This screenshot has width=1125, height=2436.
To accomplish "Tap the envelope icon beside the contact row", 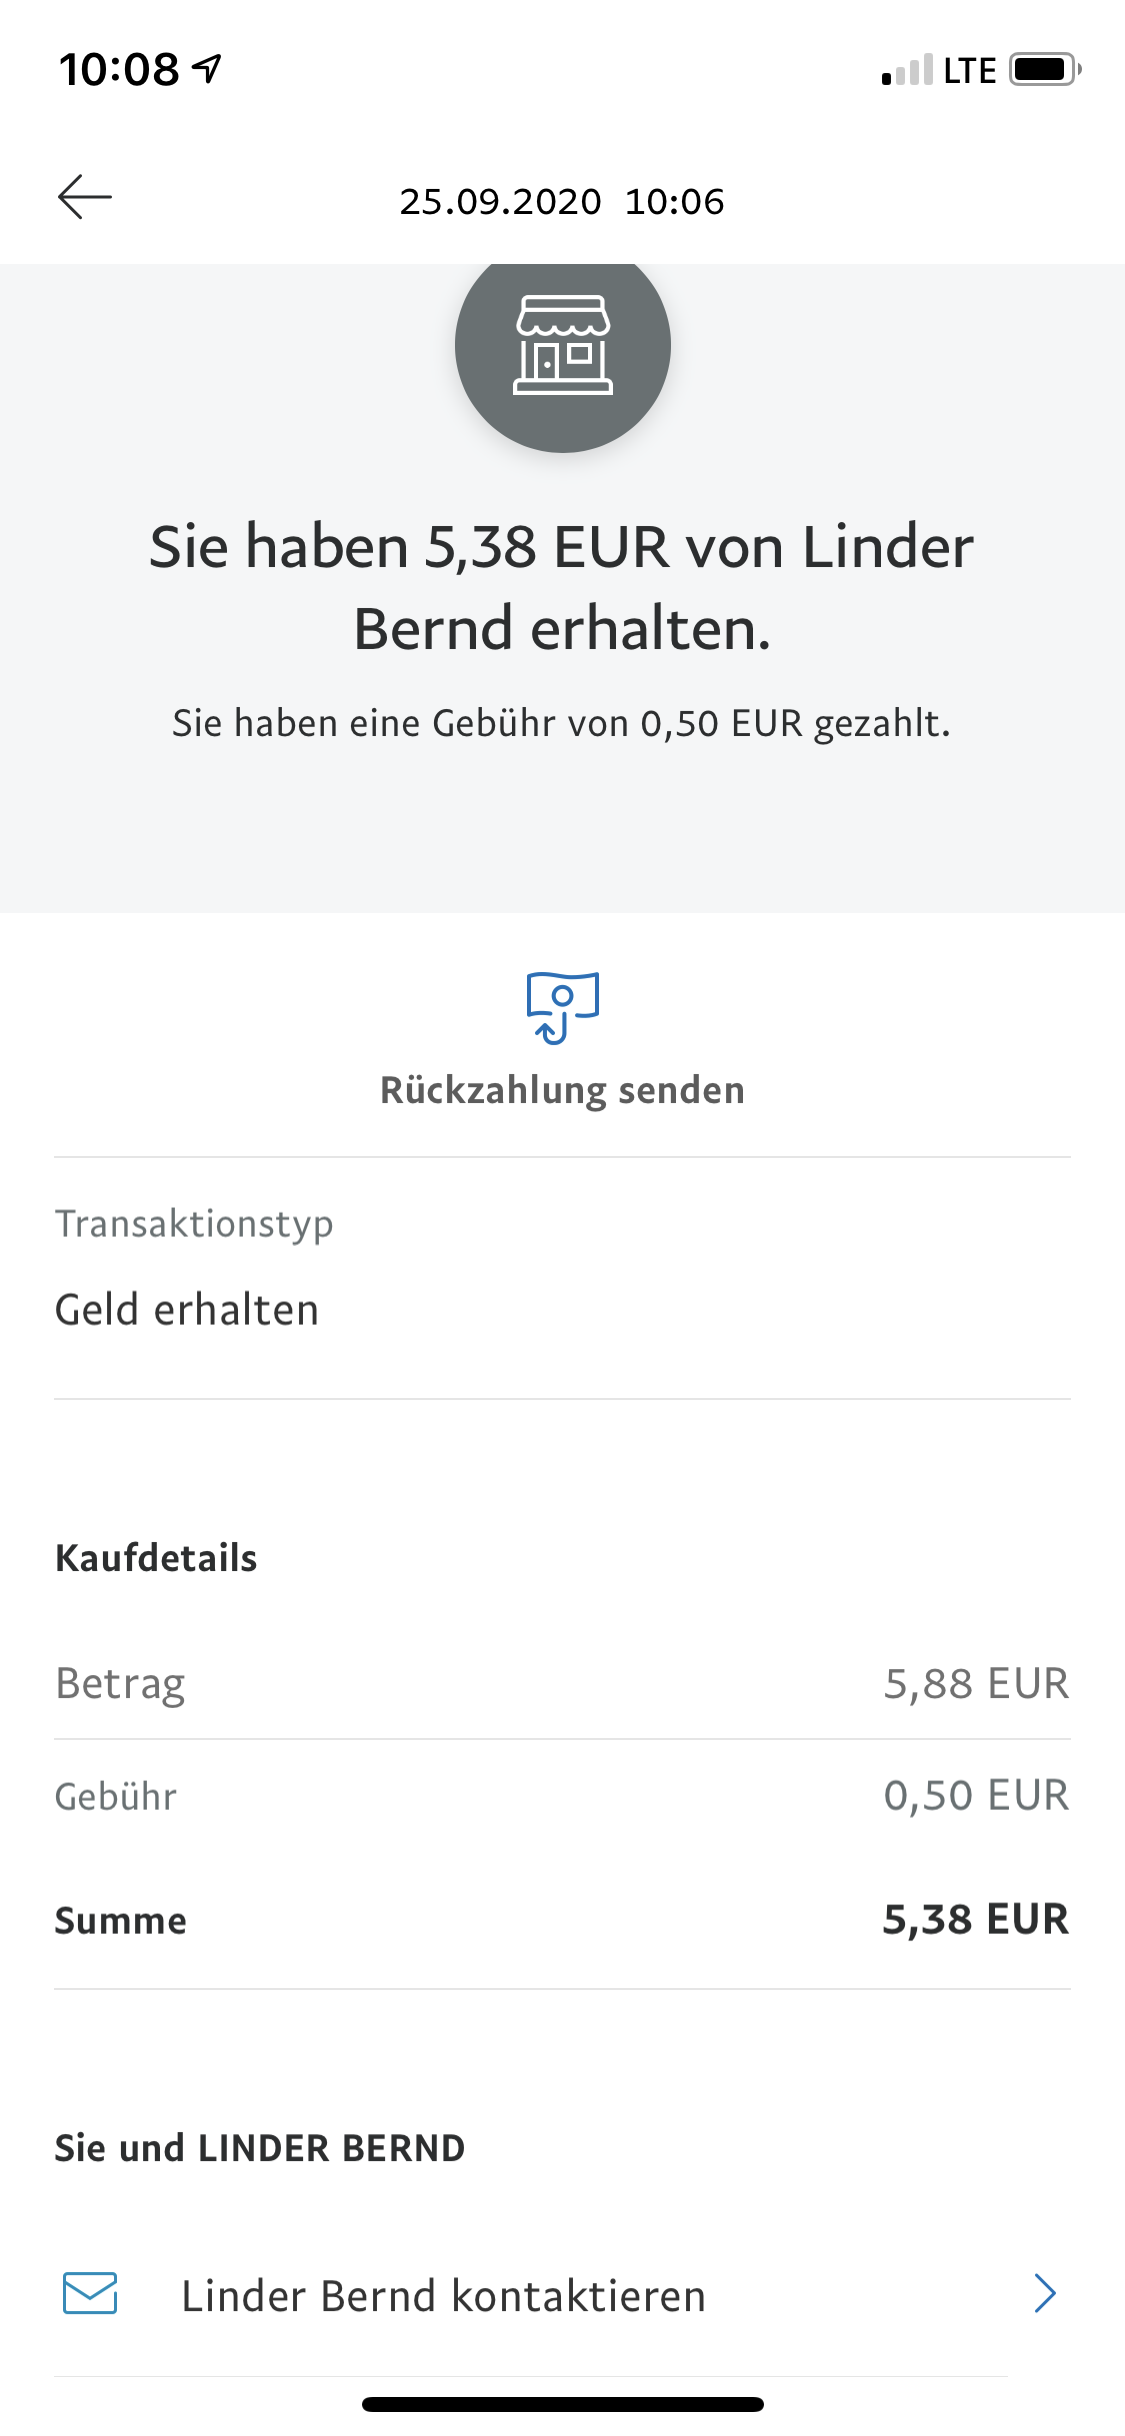I will tap(90, 2293).
